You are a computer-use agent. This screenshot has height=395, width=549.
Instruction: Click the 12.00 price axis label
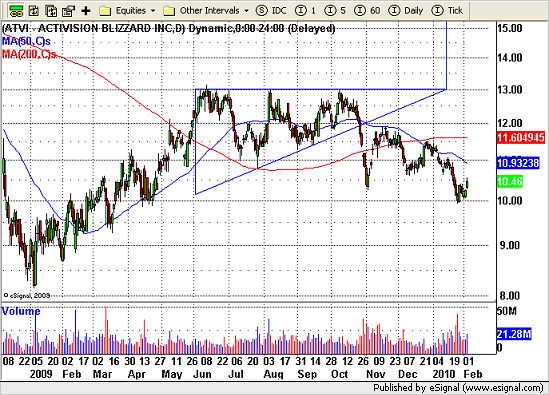click(510, 123)
